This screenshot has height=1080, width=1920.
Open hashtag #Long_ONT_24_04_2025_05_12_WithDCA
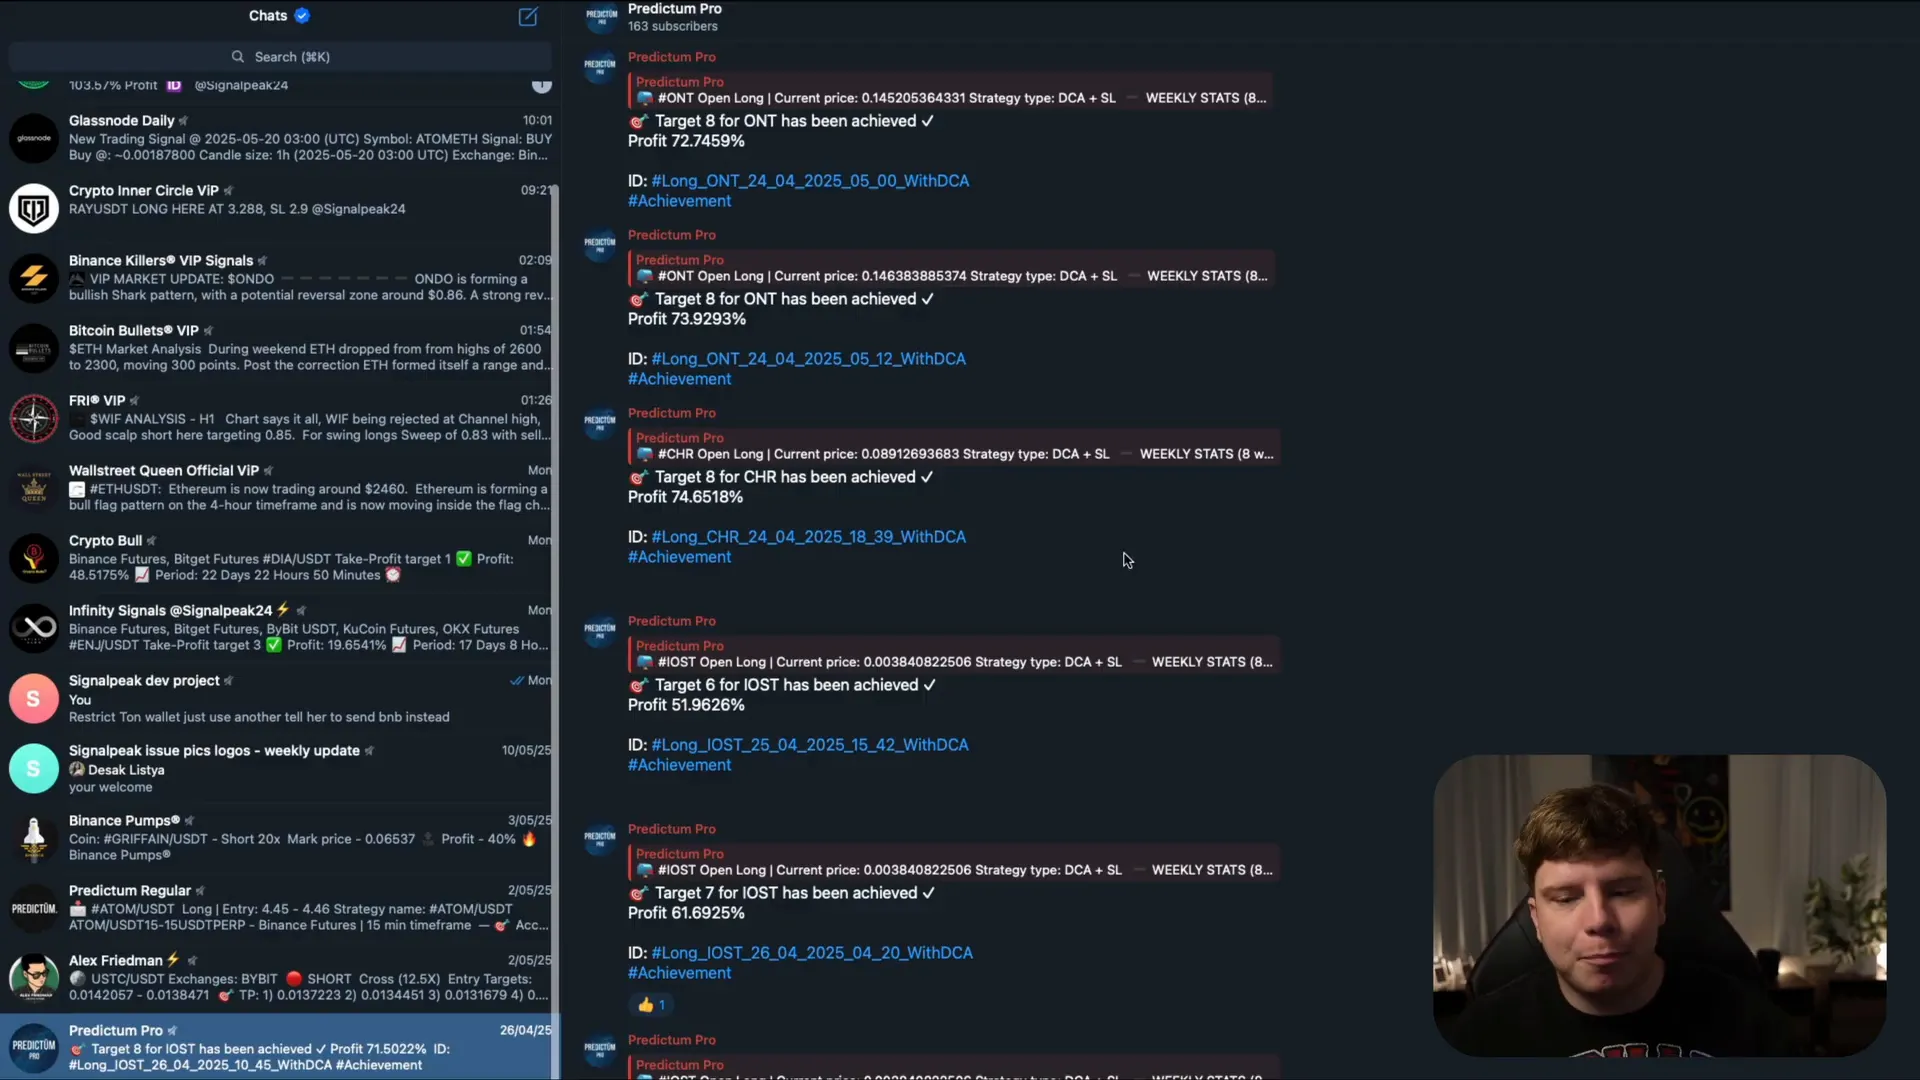808,359
